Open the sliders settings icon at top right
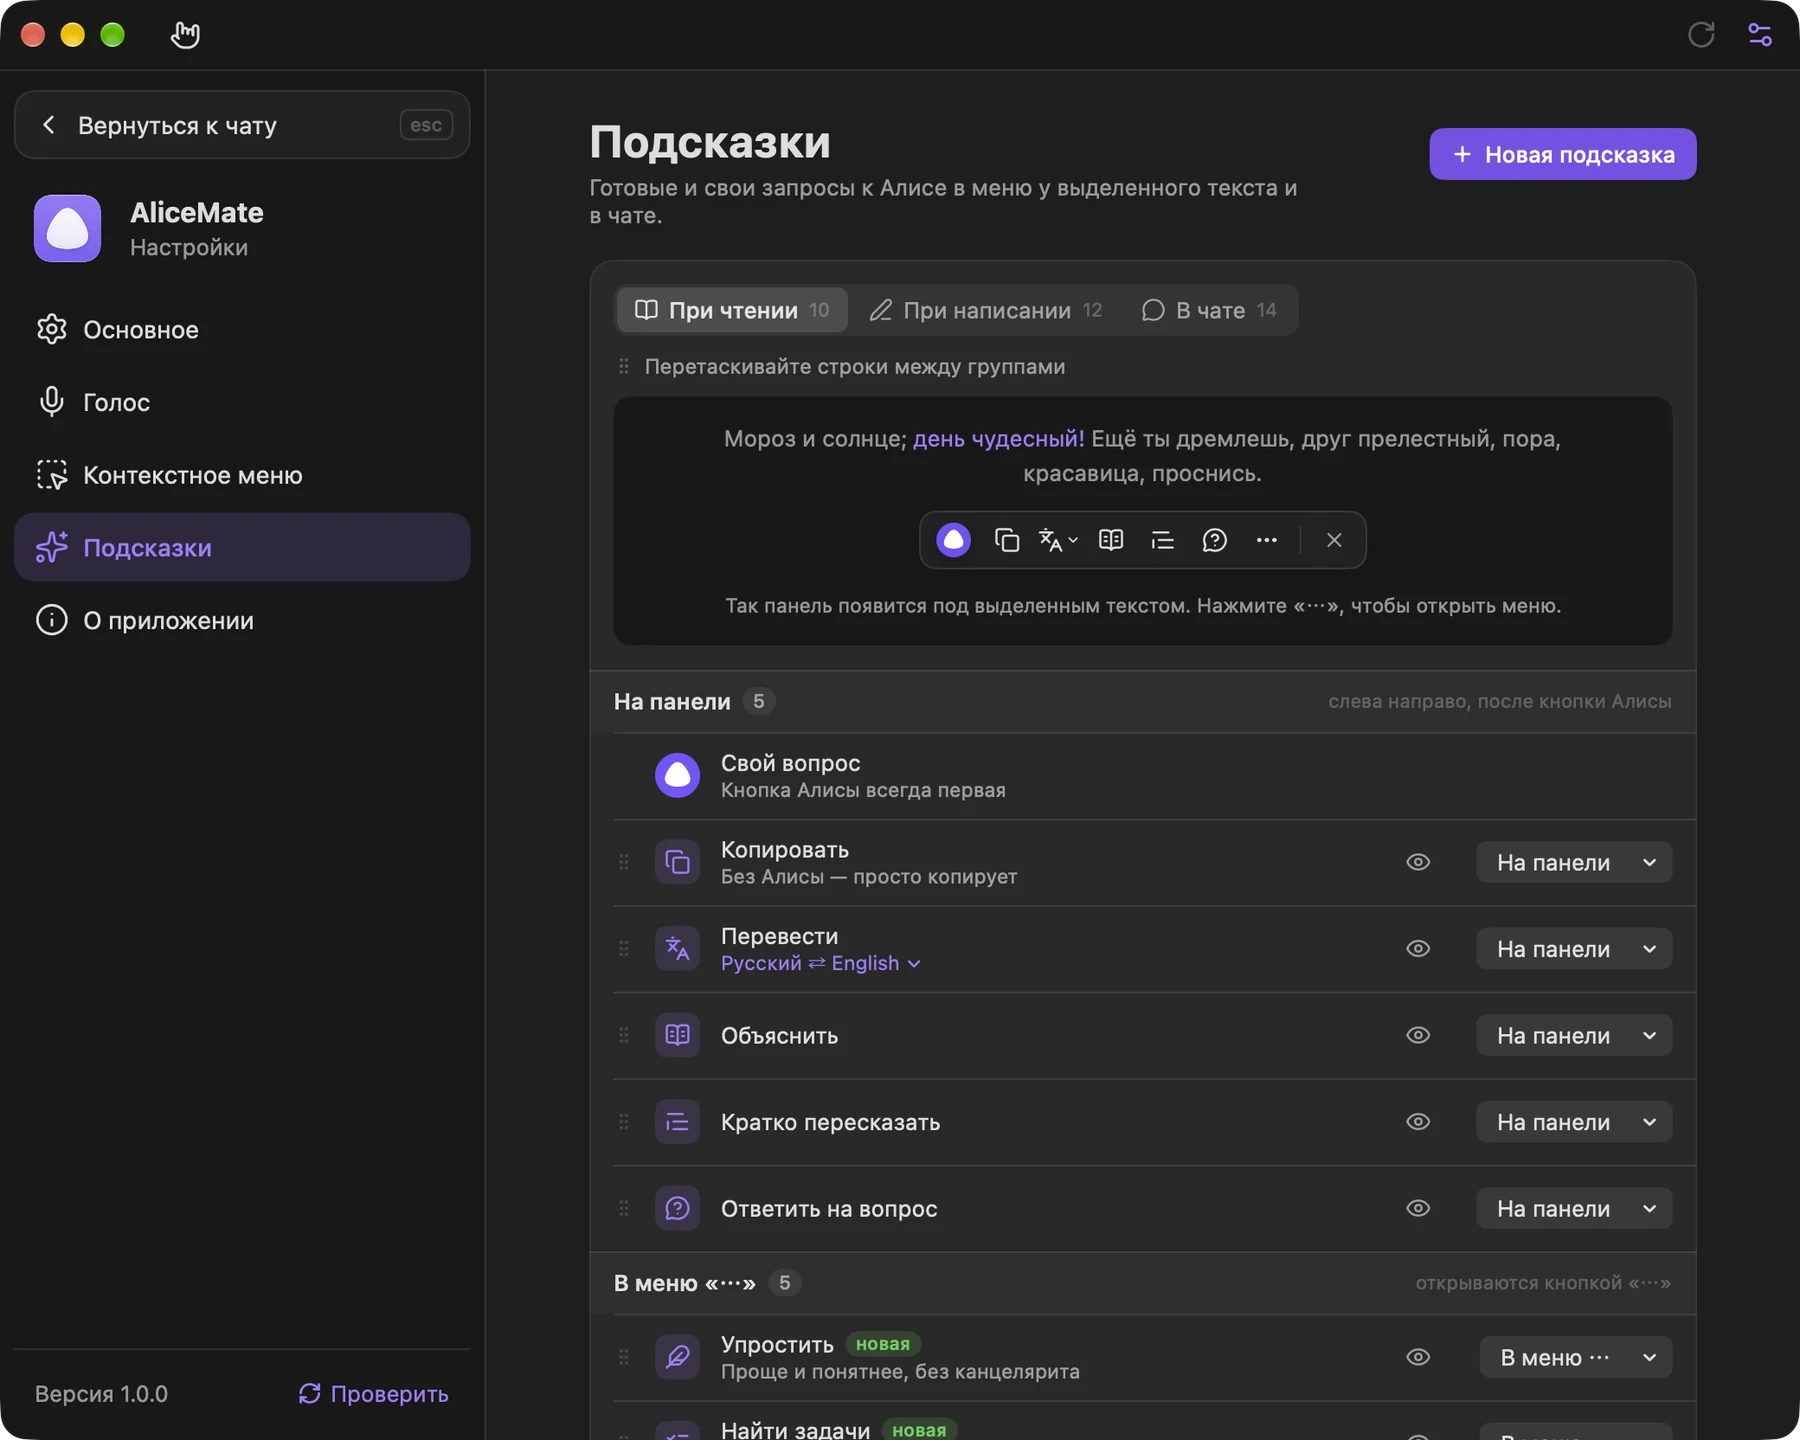The height and width of the screenshot is (1440, 1800). 1759,35
